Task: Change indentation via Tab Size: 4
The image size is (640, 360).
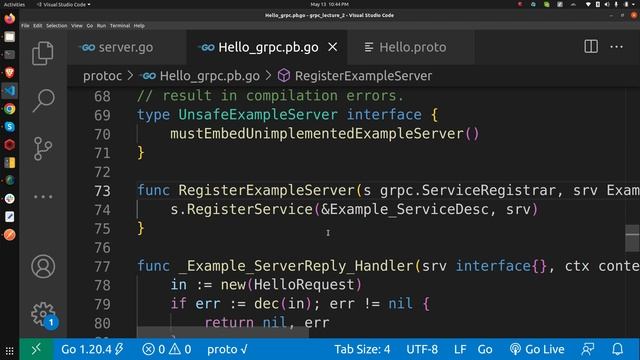Action: coord(362,349)
